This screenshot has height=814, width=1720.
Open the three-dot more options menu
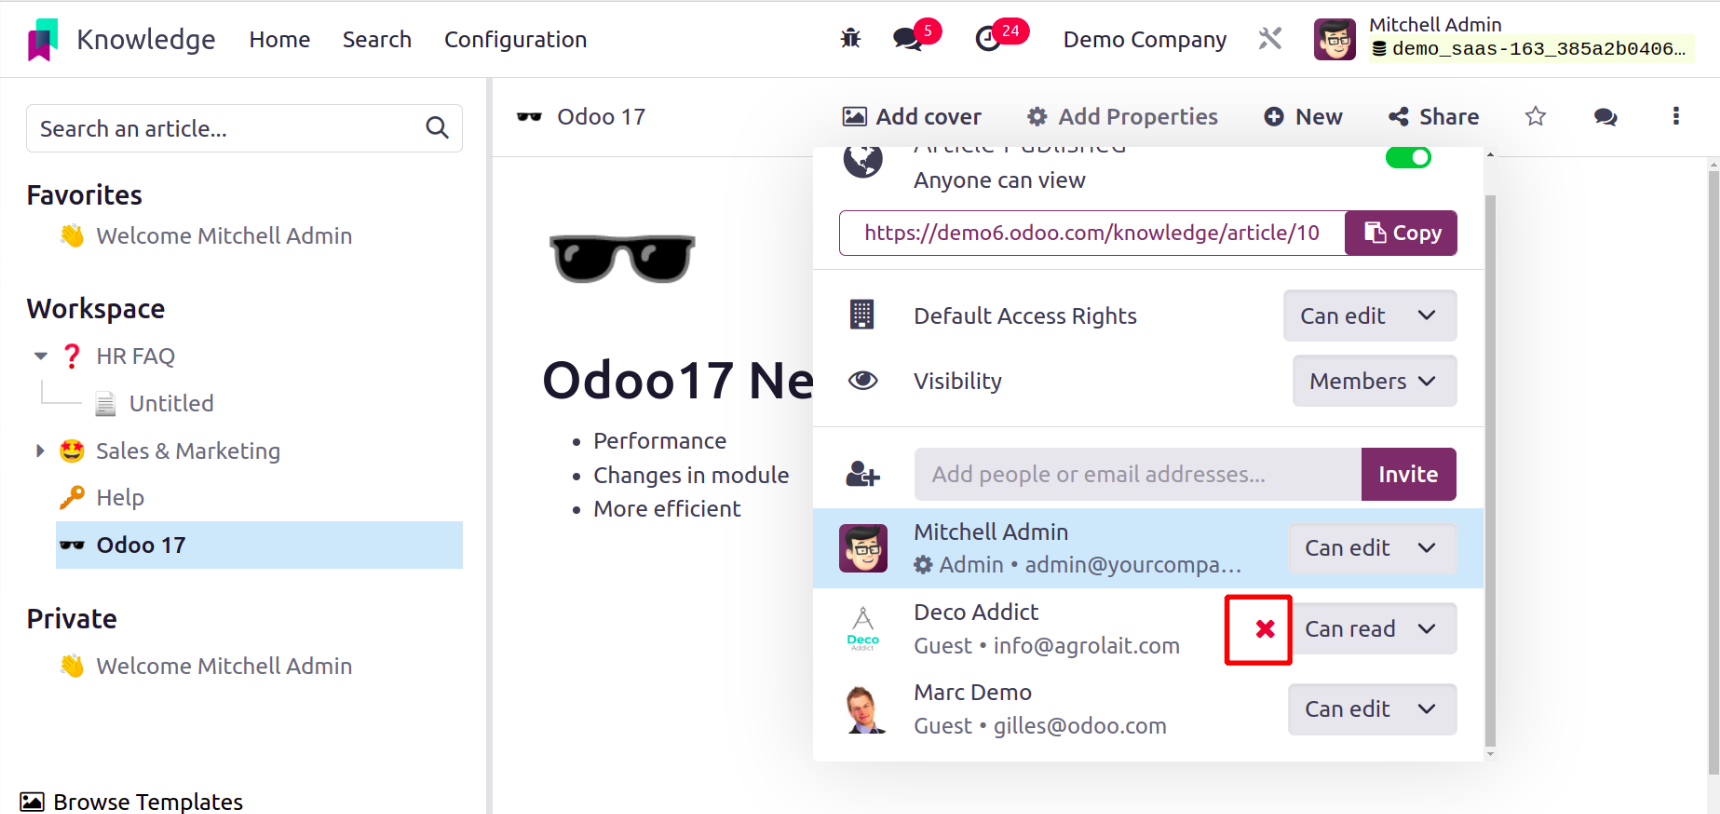point(1676,116)
